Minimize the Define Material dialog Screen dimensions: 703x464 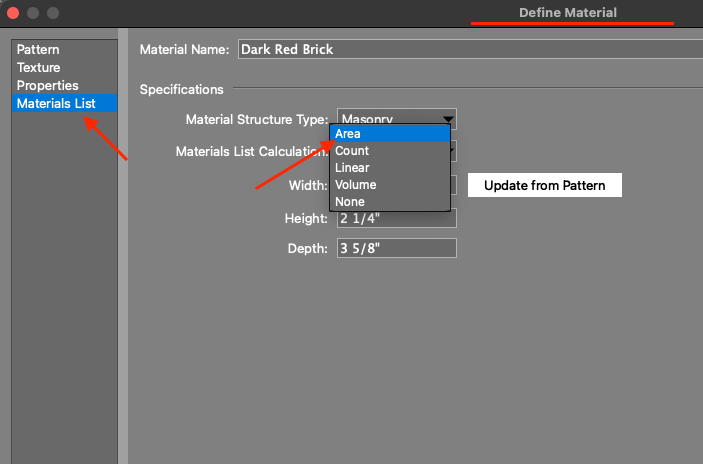[x=33, y=13]
